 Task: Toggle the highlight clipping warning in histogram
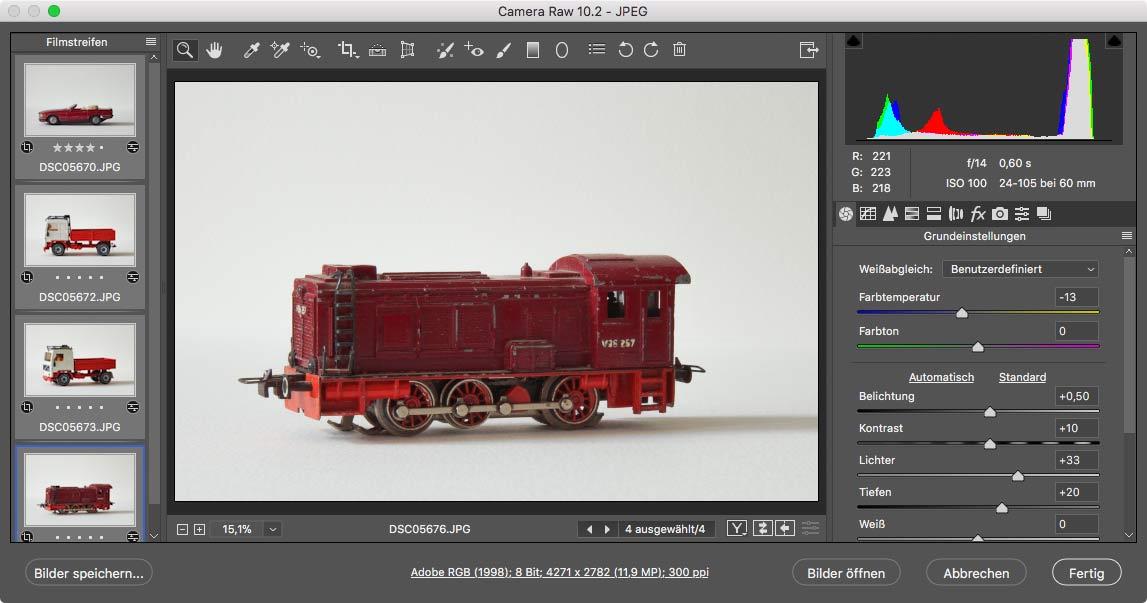click(x=1113, y=41)
